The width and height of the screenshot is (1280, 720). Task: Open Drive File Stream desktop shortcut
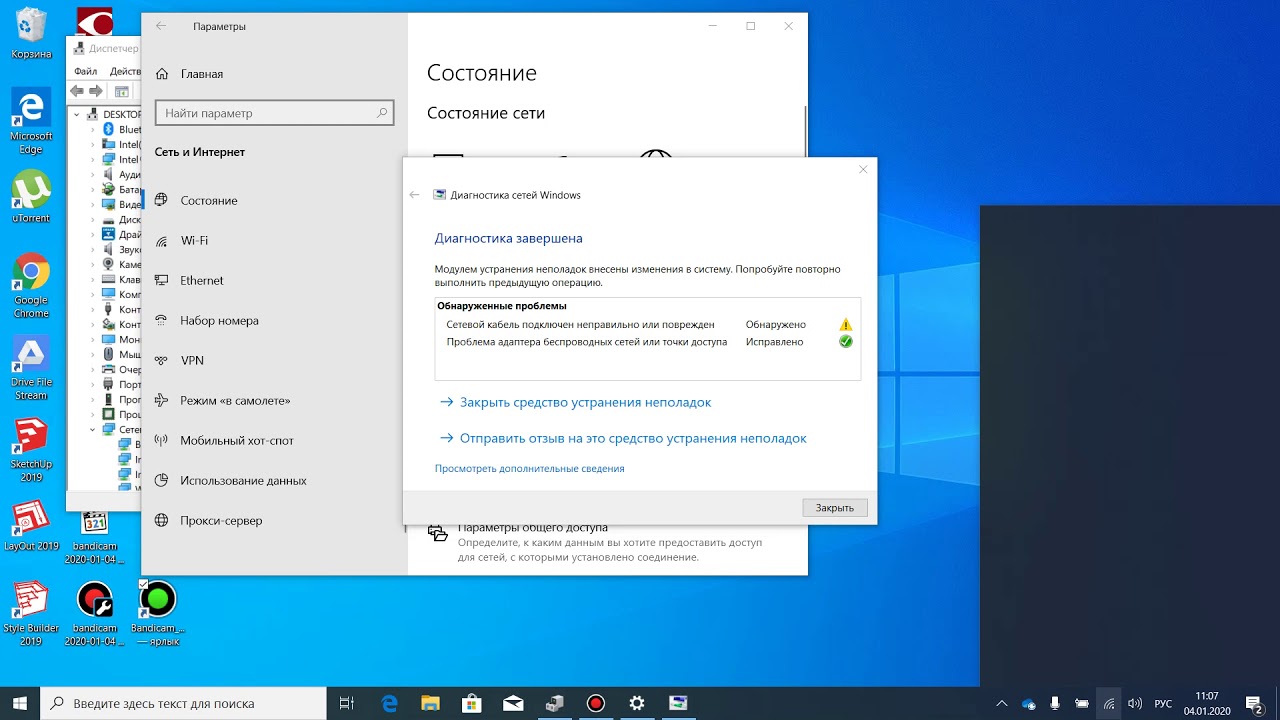coord(31,368)
